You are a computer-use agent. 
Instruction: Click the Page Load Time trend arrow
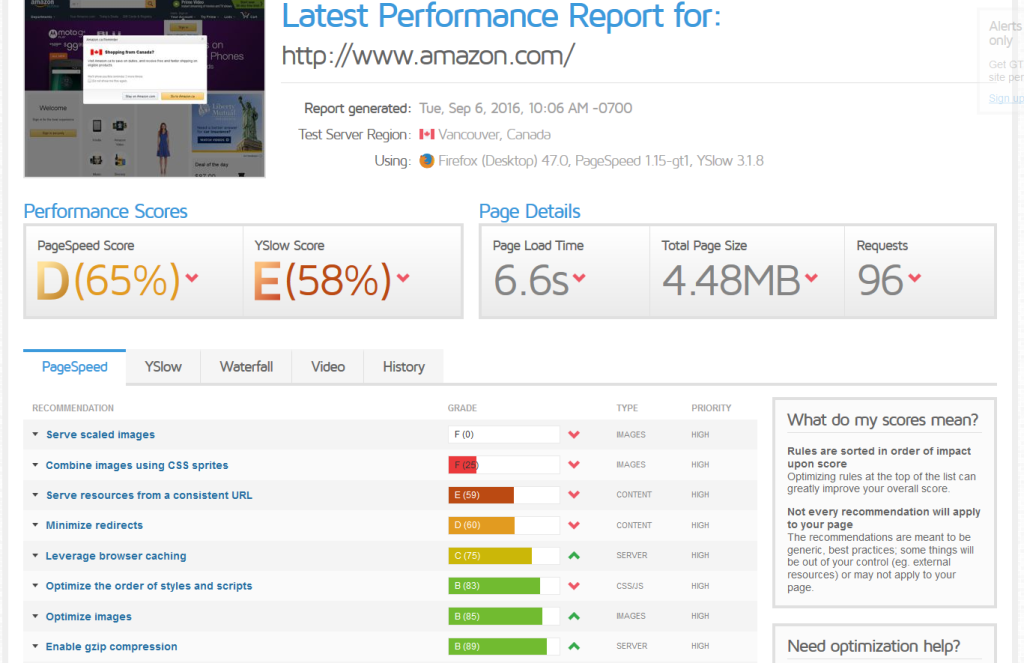579,278
